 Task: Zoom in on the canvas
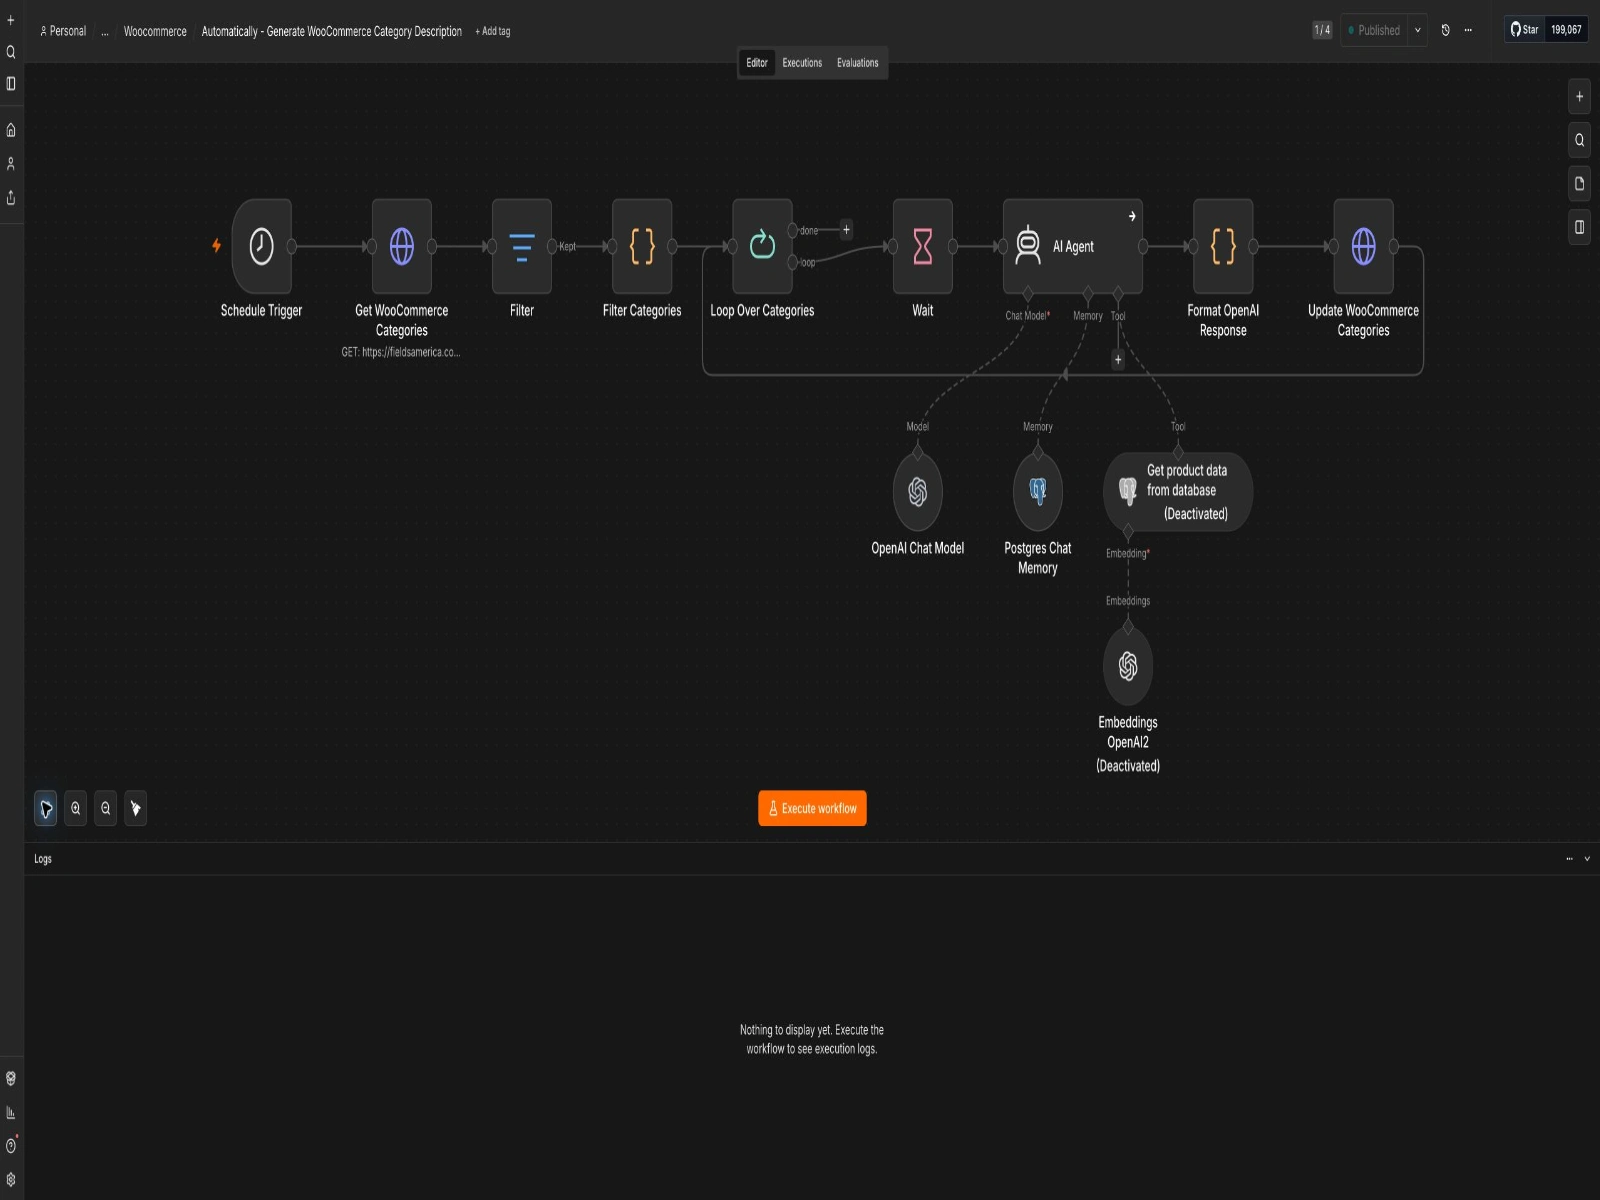[76, 809]
